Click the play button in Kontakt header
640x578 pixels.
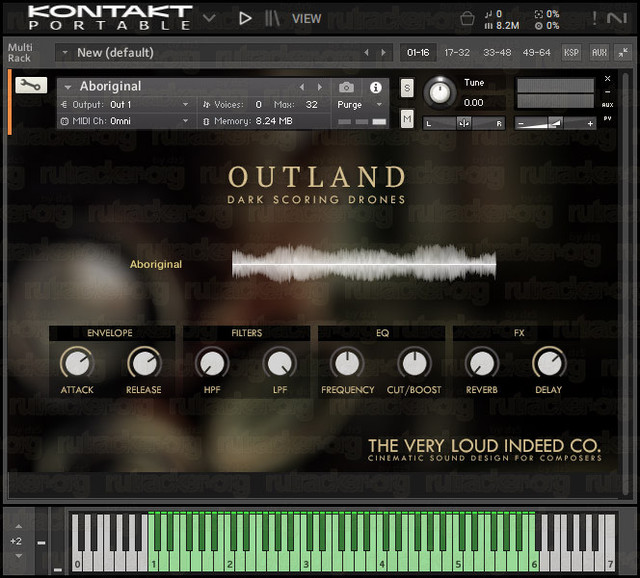(244, 18)
